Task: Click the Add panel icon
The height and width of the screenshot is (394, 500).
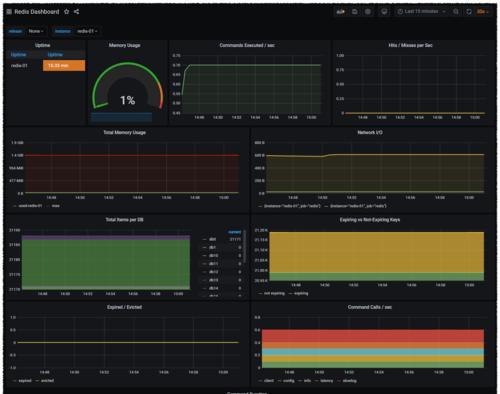Action: tap(340, 12)
